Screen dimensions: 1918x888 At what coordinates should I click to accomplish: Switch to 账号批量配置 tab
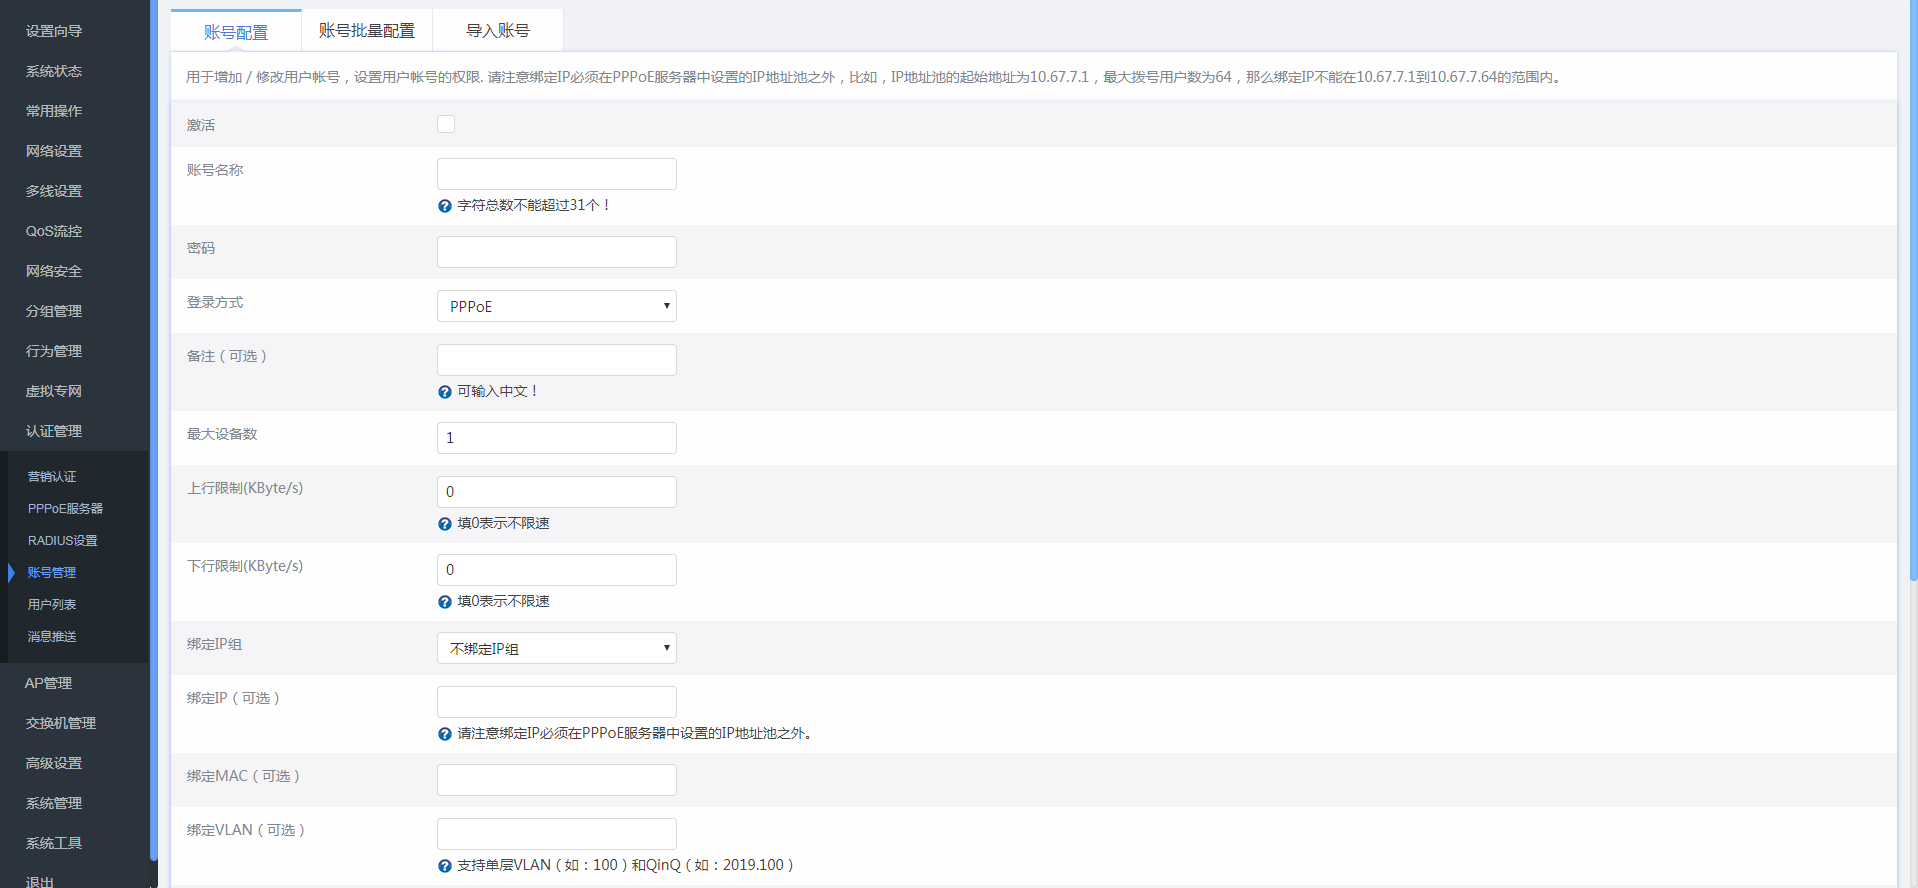(367, 31)
